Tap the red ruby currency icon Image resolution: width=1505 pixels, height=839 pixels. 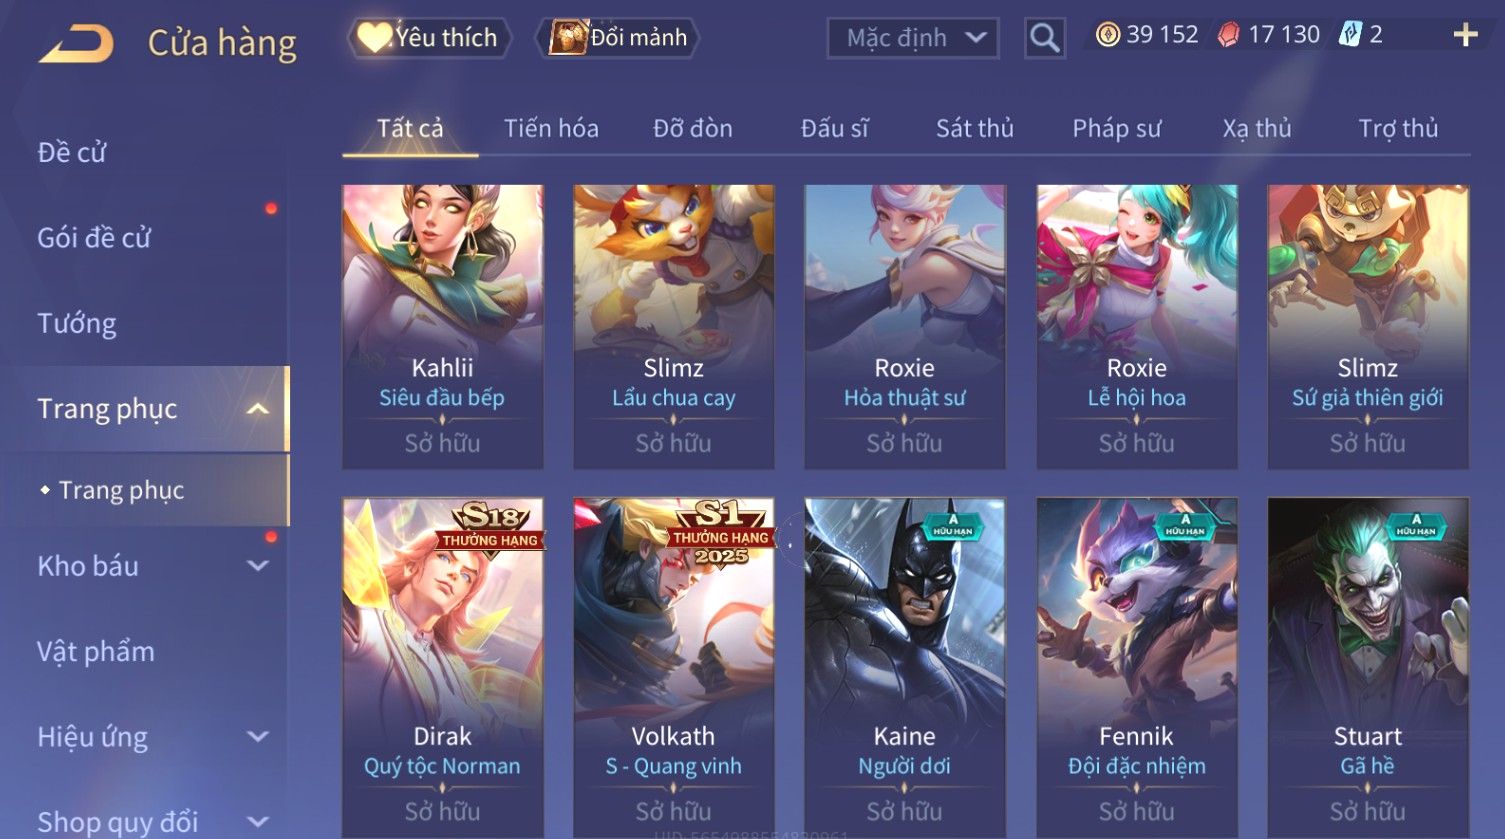coord(1228,36)
